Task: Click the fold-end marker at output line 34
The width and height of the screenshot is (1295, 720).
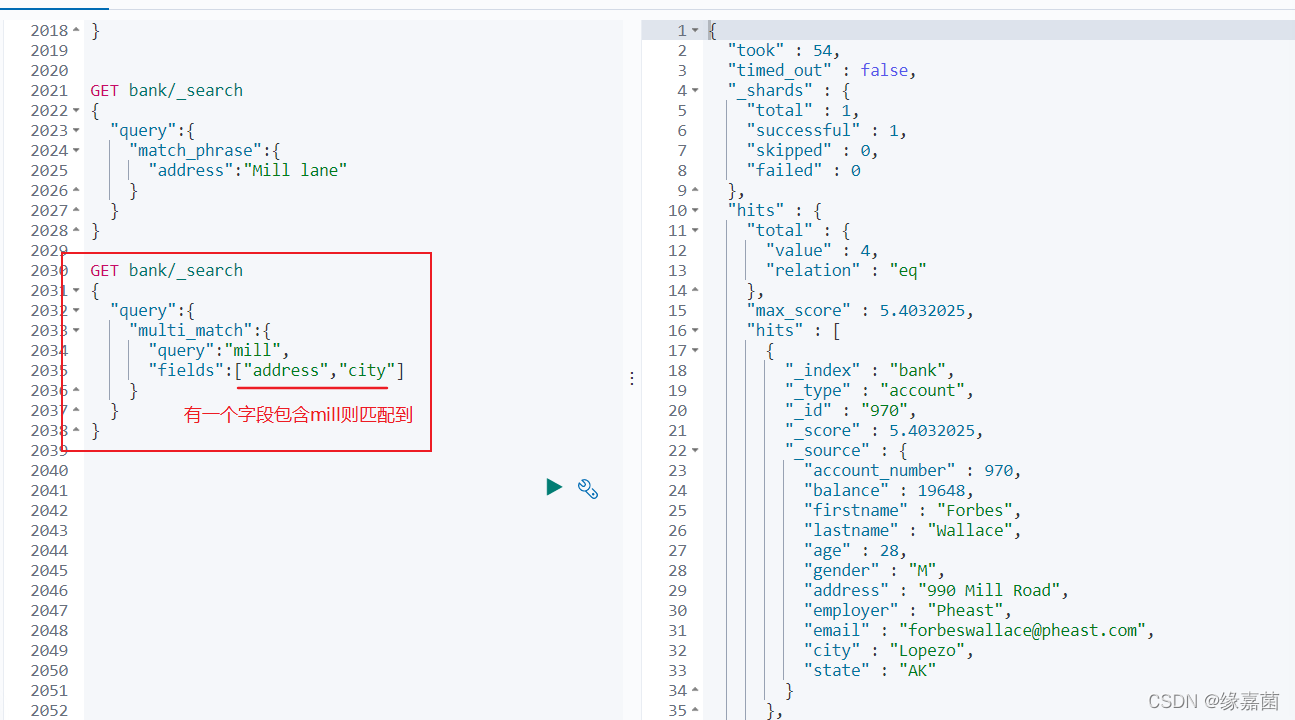Action: click(x=696, y=690)
